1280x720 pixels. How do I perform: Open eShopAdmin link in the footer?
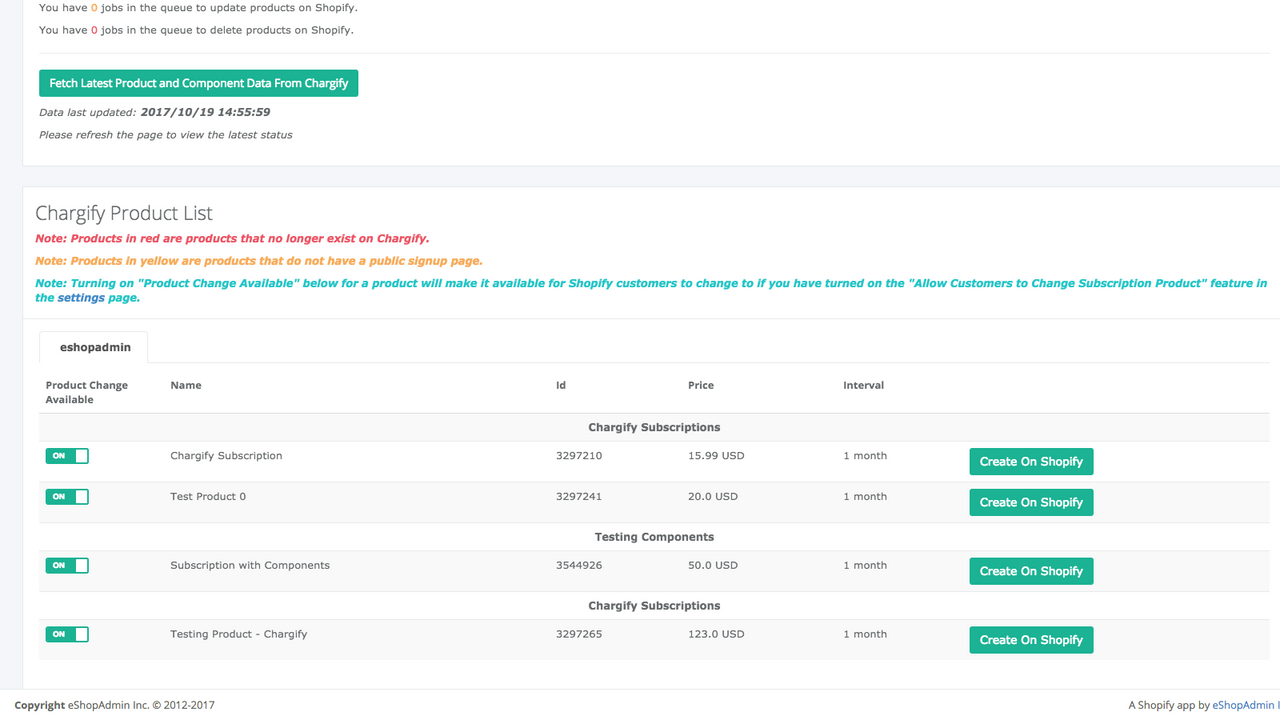coord(1245,705)
